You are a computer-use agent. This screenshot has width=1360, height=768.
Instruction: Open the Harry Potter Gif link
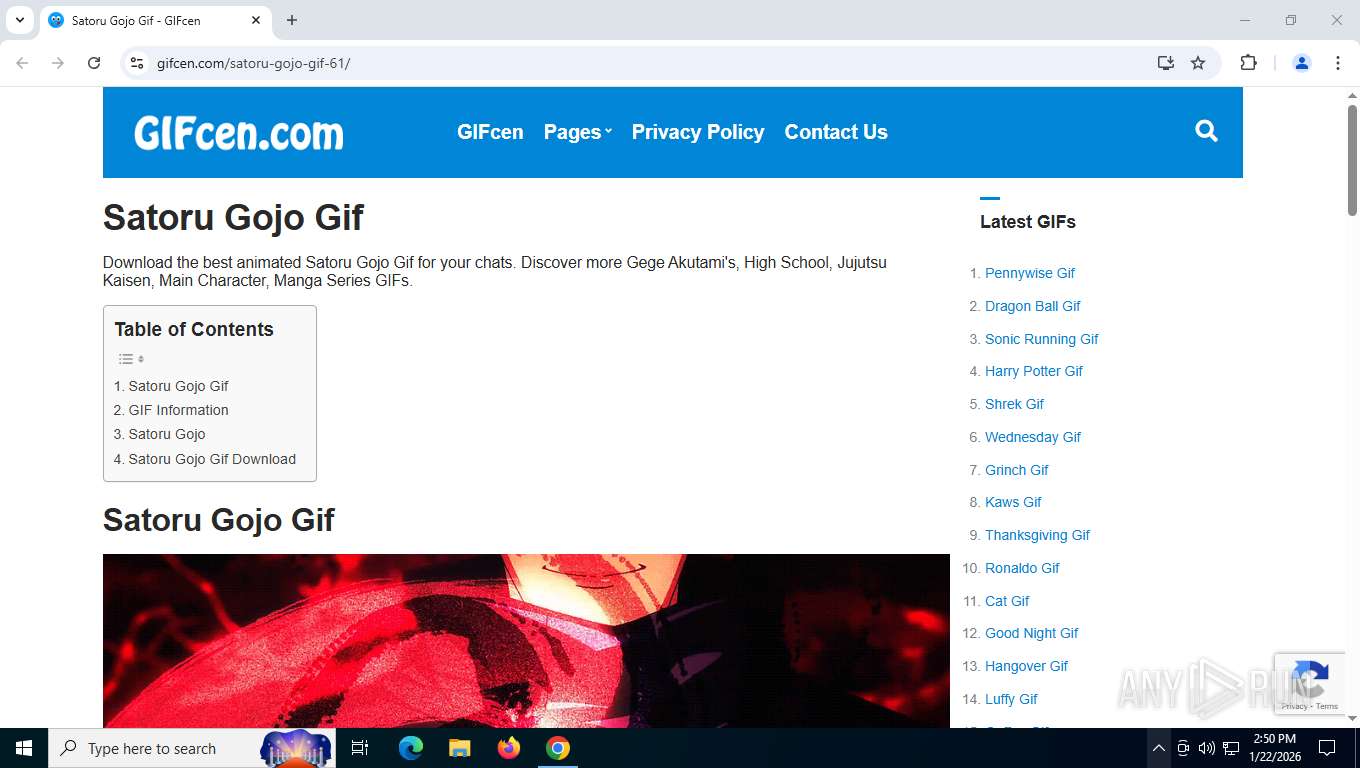tap(1034, 371)
